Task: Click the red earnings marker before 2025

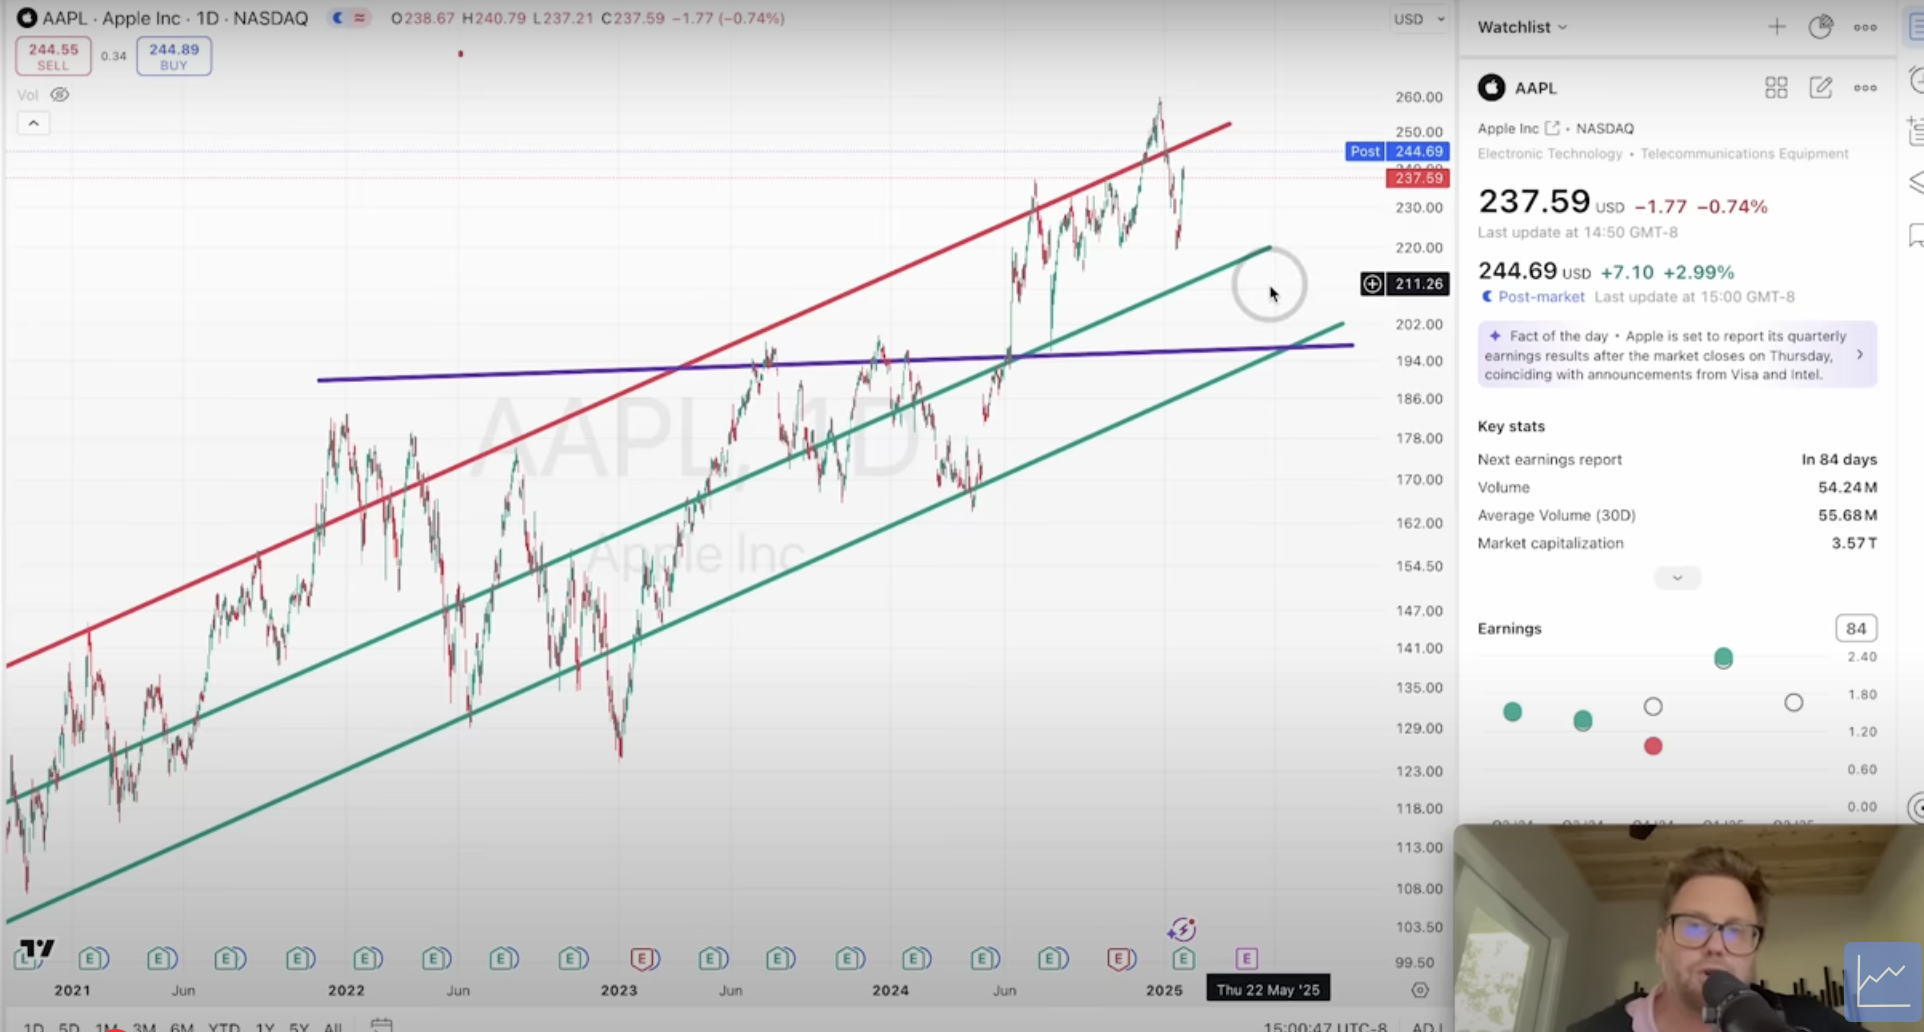Action: pyautogui.click(x=1121, y=959)
